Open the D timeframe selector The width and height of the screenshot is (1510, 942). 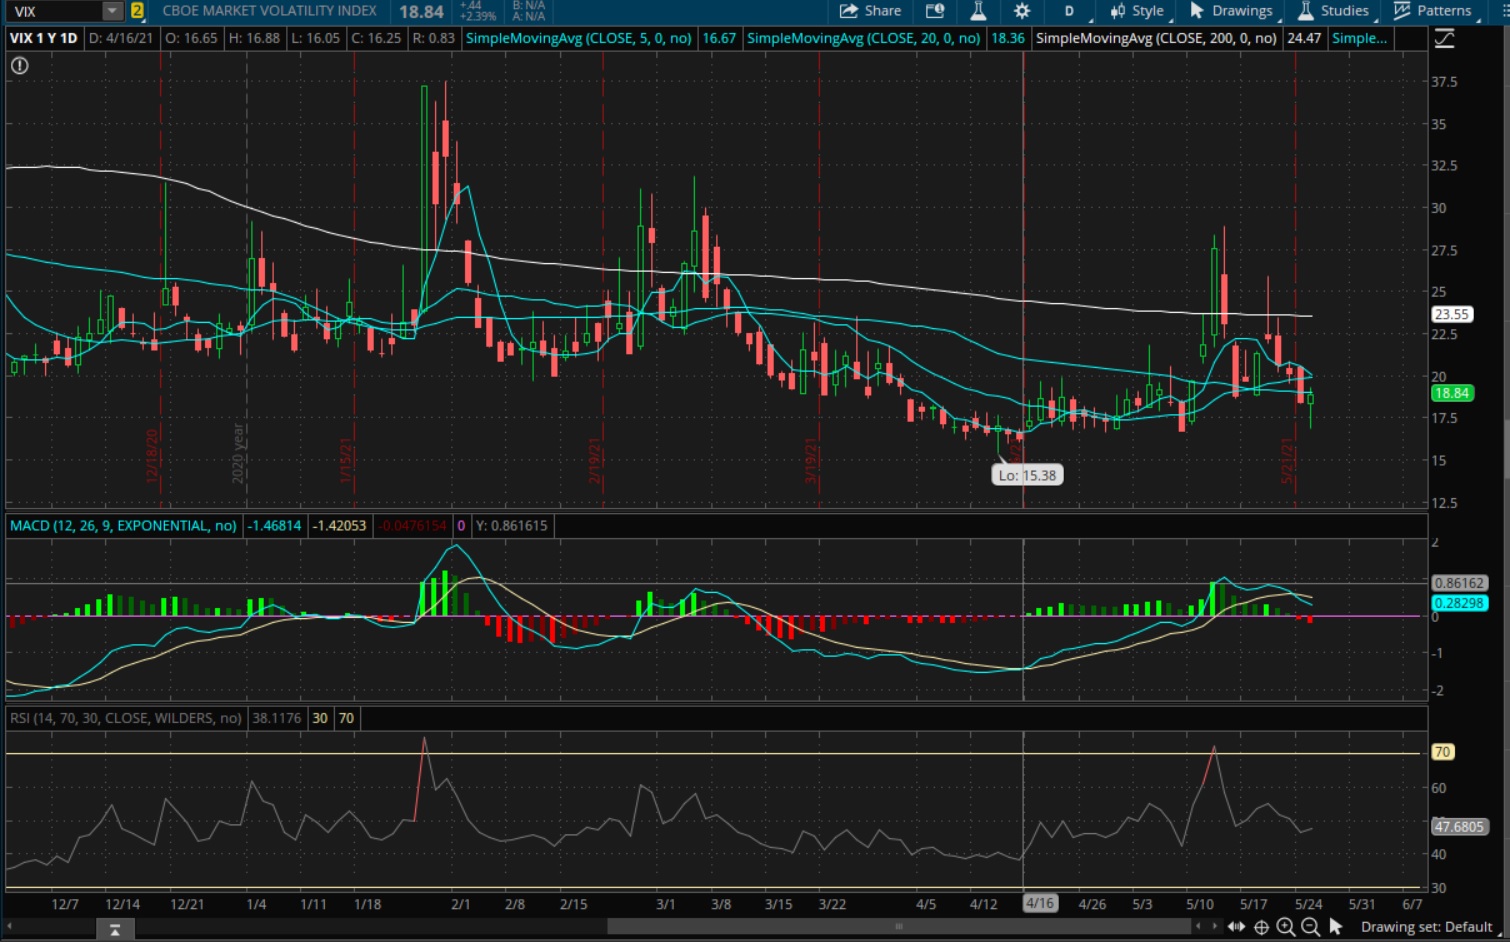(1069, 11)
